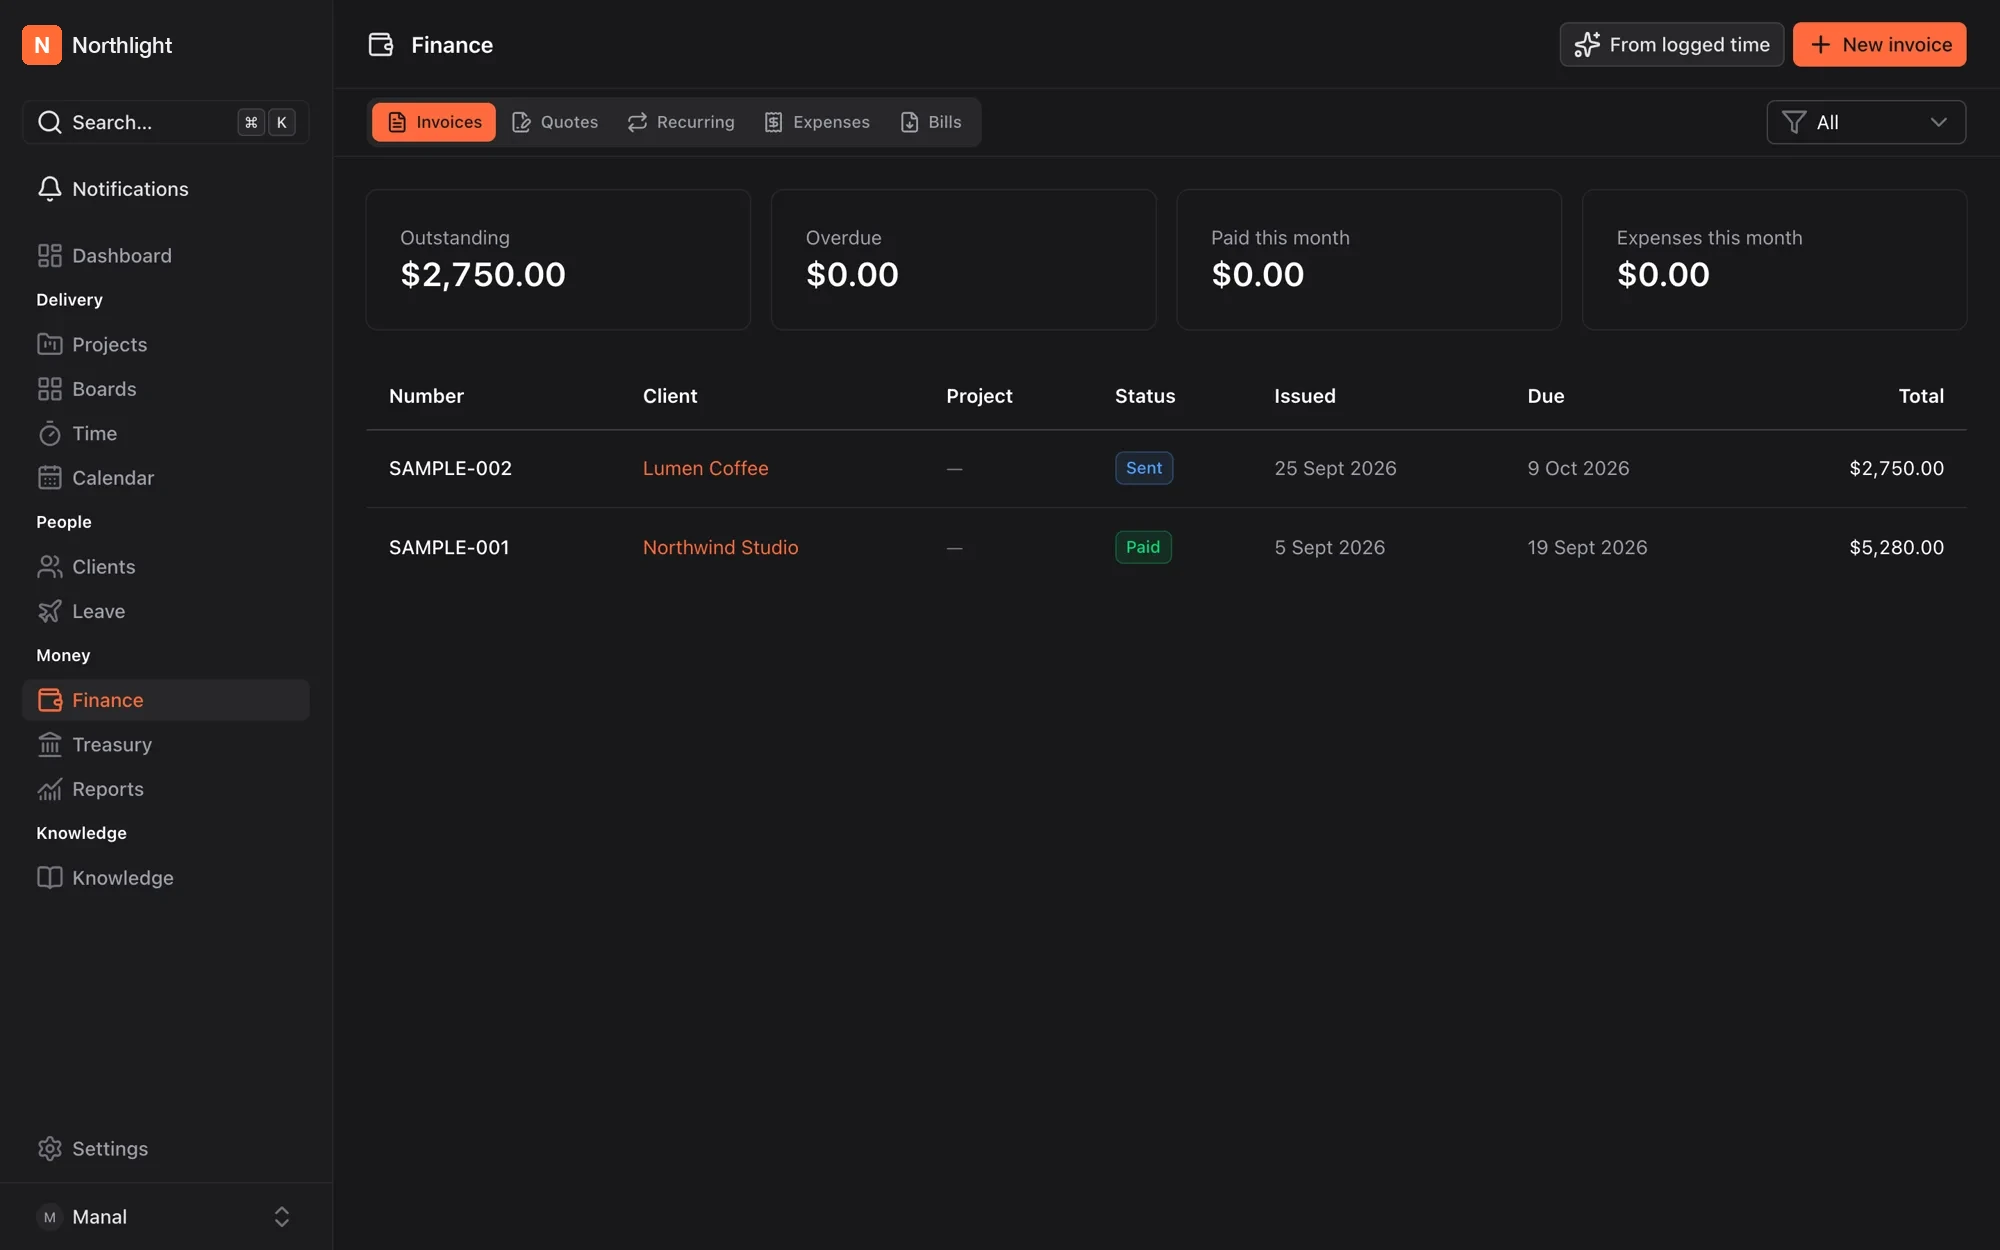This screenshot has height=1250, width=2000.
Task: Click the Northlight logo icon
Action: 42,45
